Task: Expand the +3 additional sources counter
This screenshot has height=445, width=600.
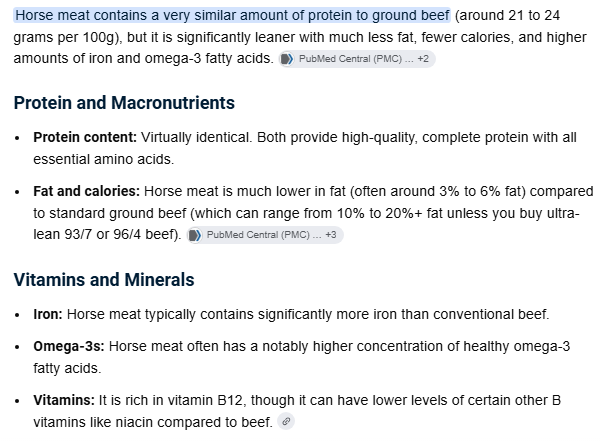Action: tap(331, 235)
